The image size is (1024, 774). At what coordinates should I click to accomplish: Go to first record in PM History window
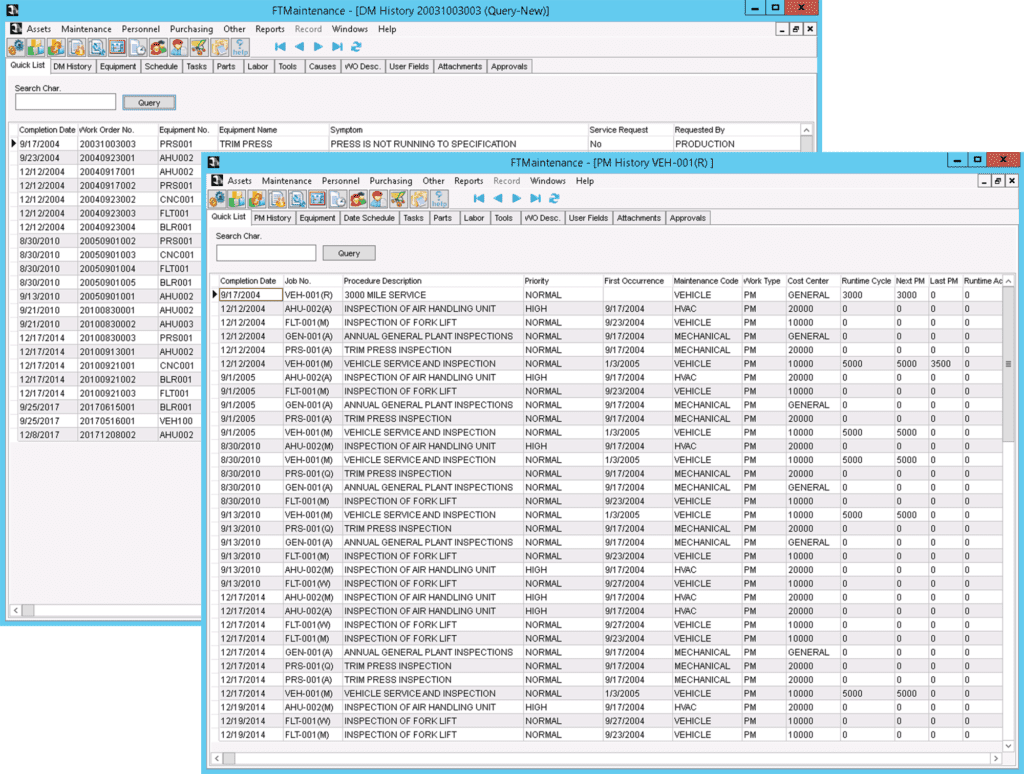pos(479,198)
